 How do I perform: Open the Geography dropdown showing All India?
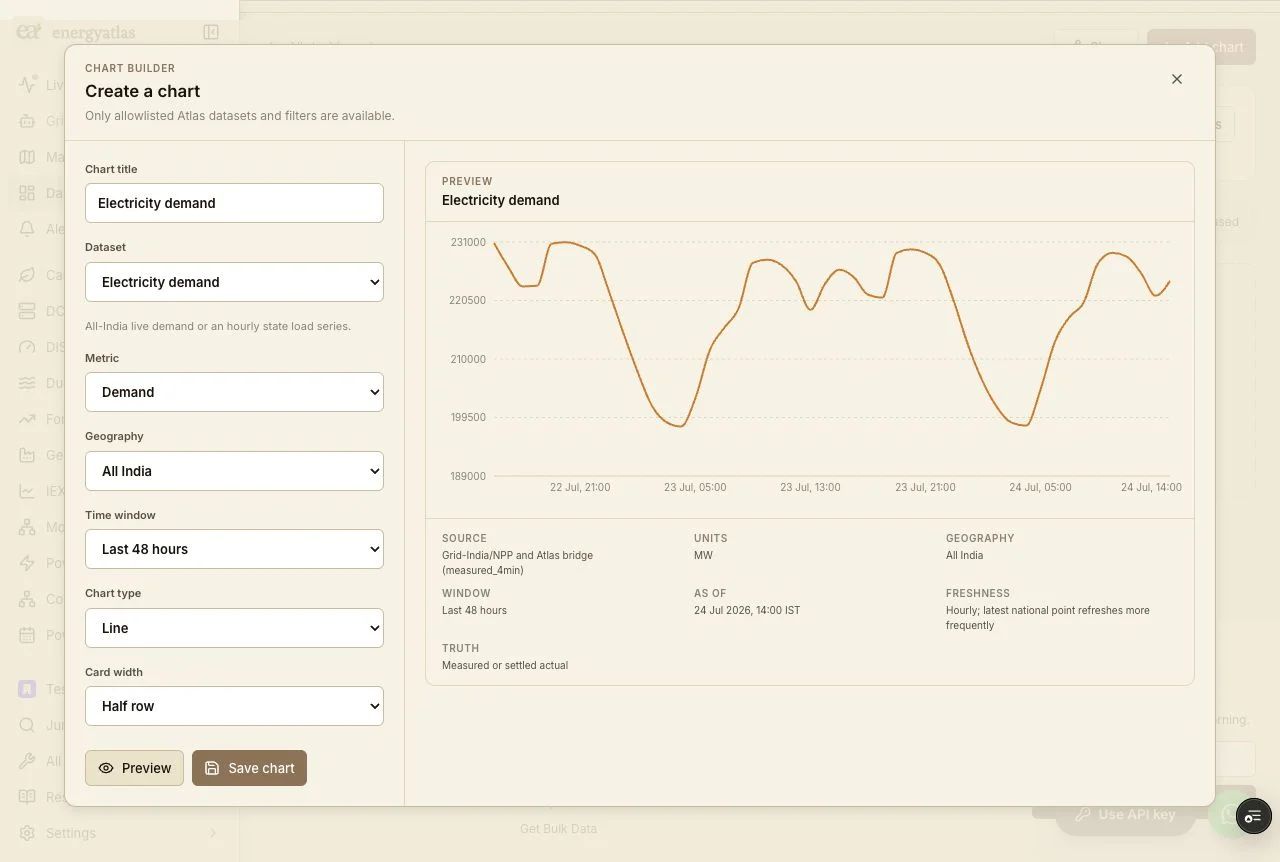234,471
